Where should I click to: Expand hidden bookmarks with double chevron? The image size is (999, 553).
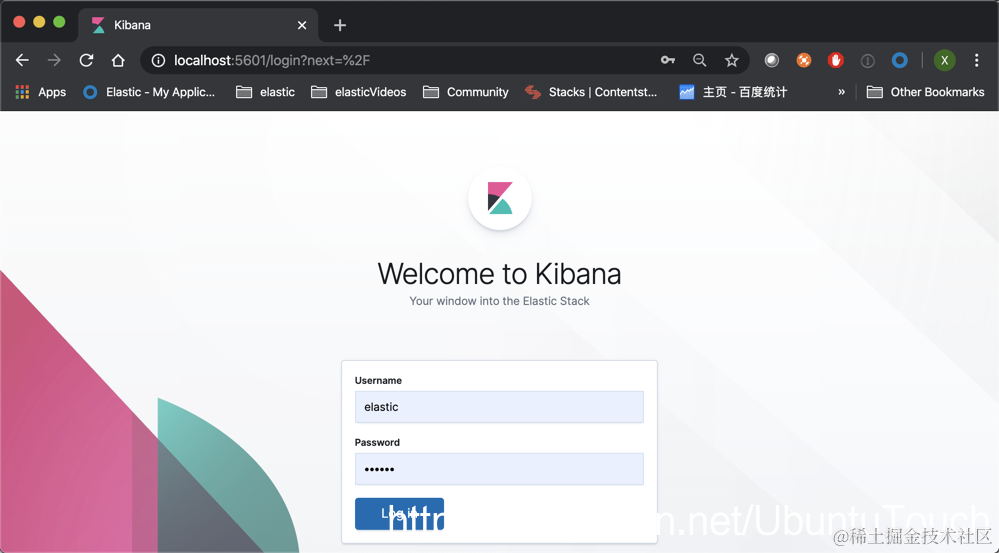842,92
